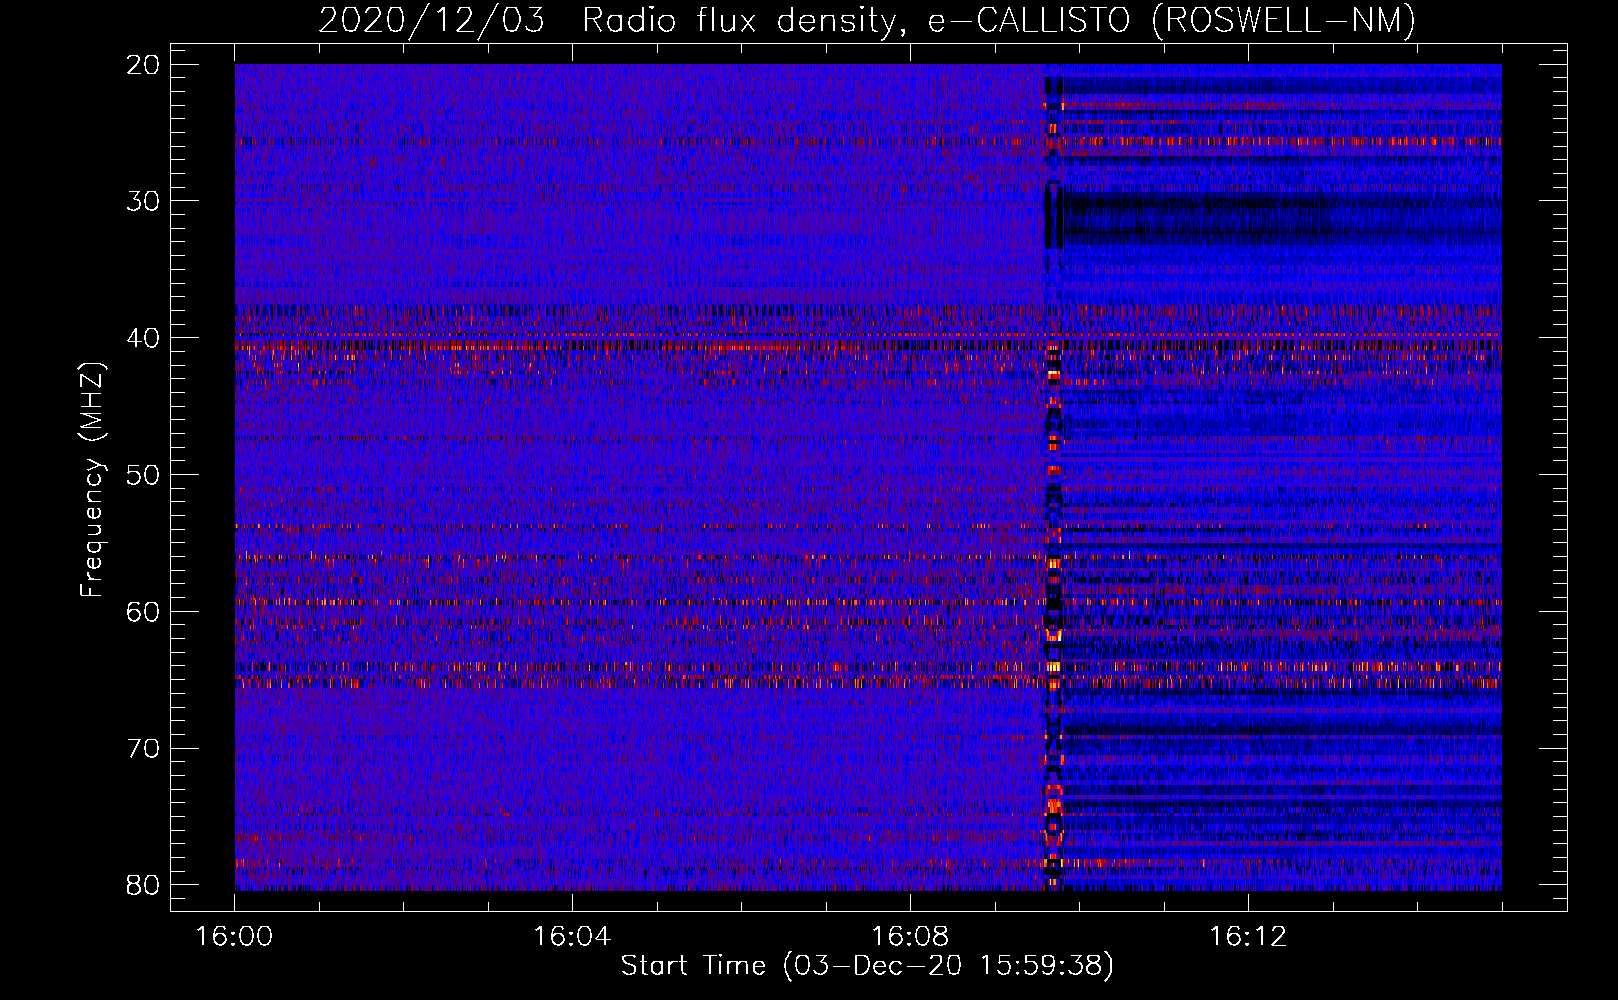Viewport: 1618px width, 1000px height.
Task: Click the 20 frequency tick label
Action: click(144, 65)
